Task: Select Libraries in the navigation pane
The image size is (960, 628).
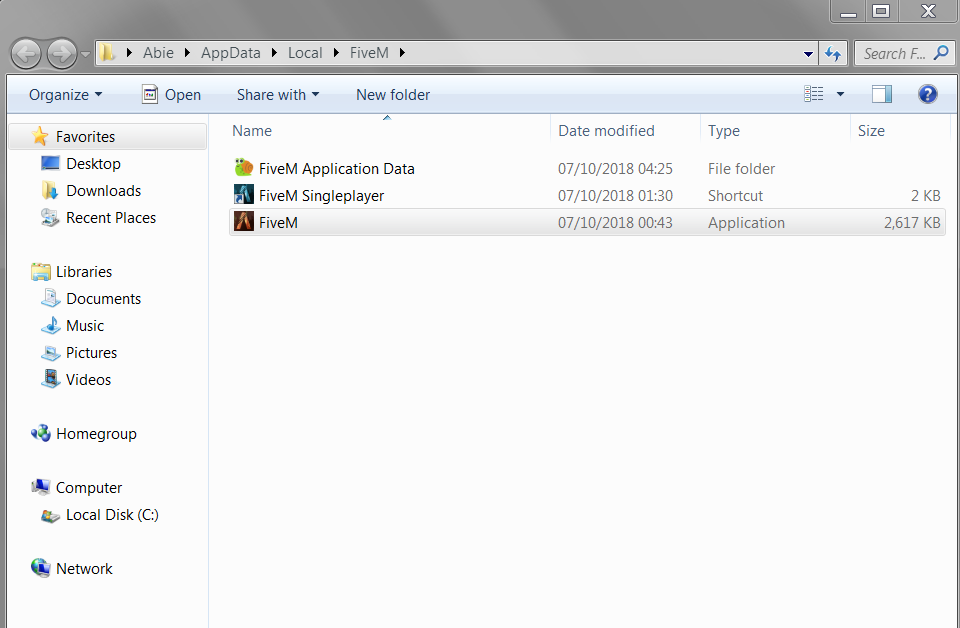Action: click(84, 271)
